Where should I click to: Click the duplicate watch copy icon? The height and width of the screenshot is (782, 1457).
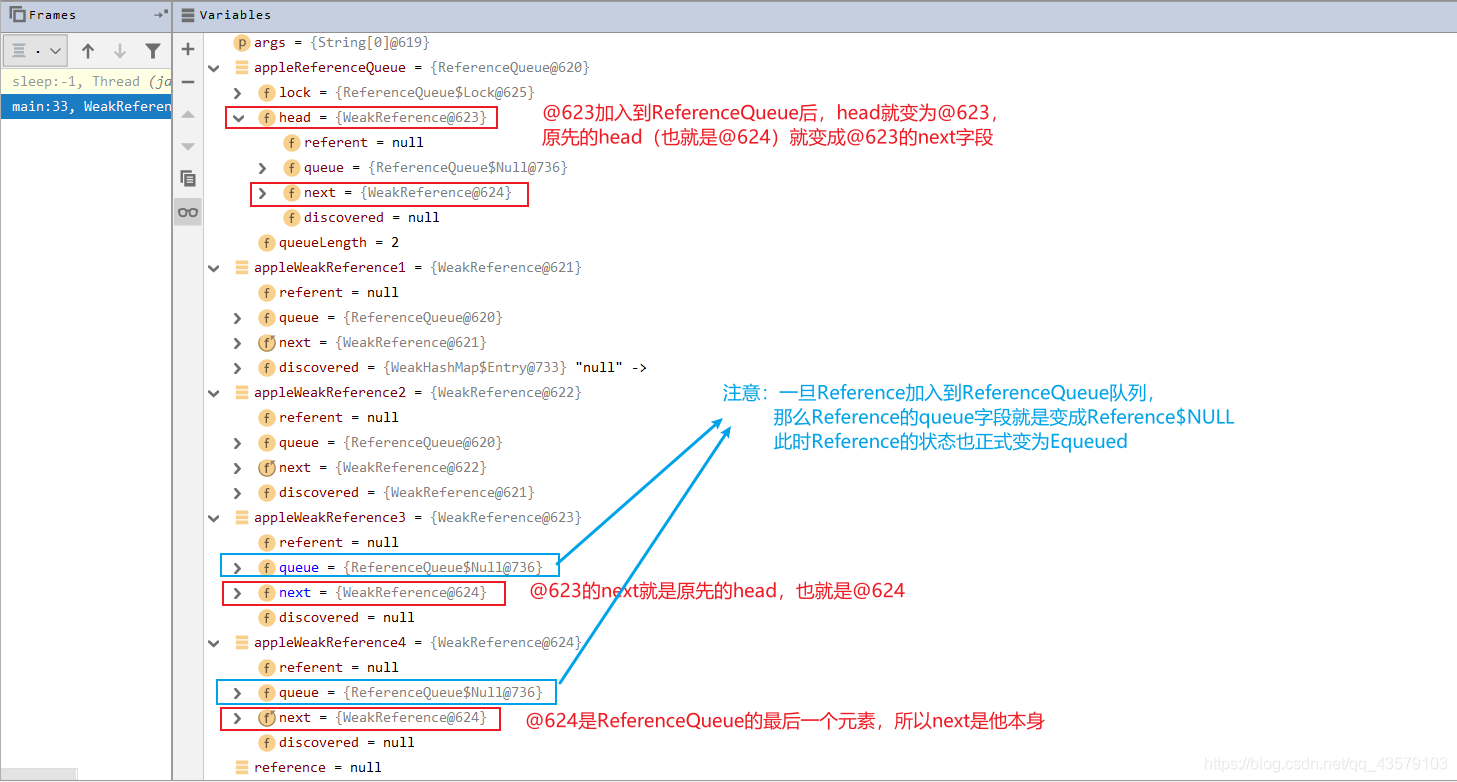click(x=188, y=178)
